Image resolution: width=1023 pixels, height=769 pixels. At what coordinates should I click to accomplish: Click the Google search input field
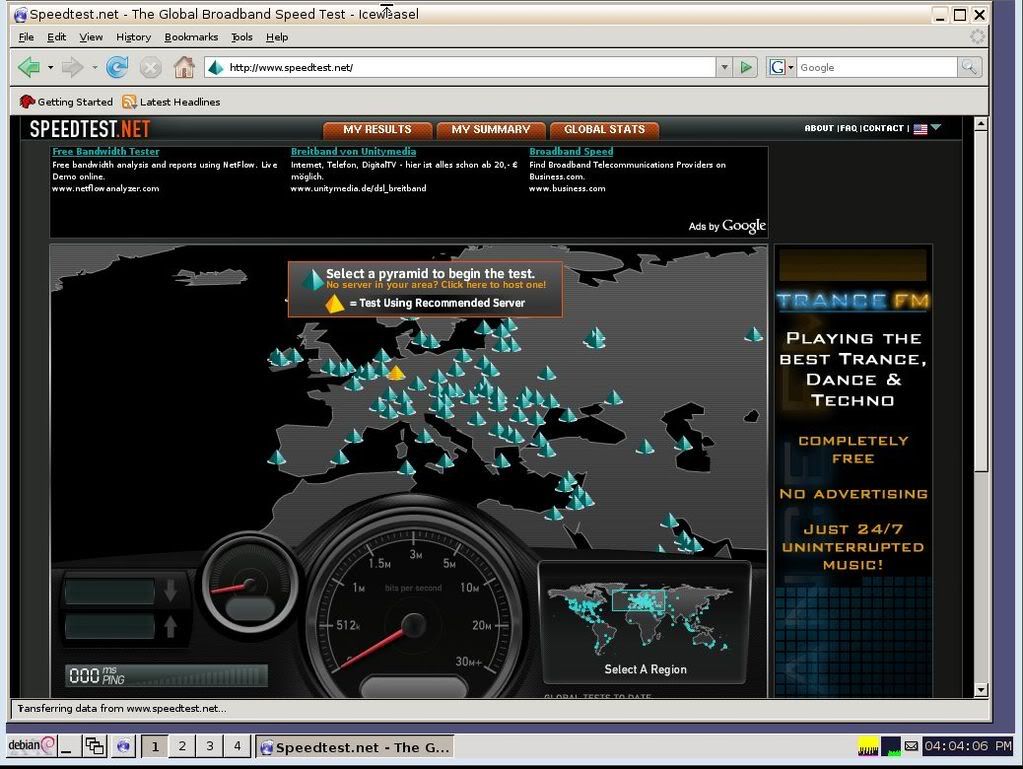click(x=876, y=67)
